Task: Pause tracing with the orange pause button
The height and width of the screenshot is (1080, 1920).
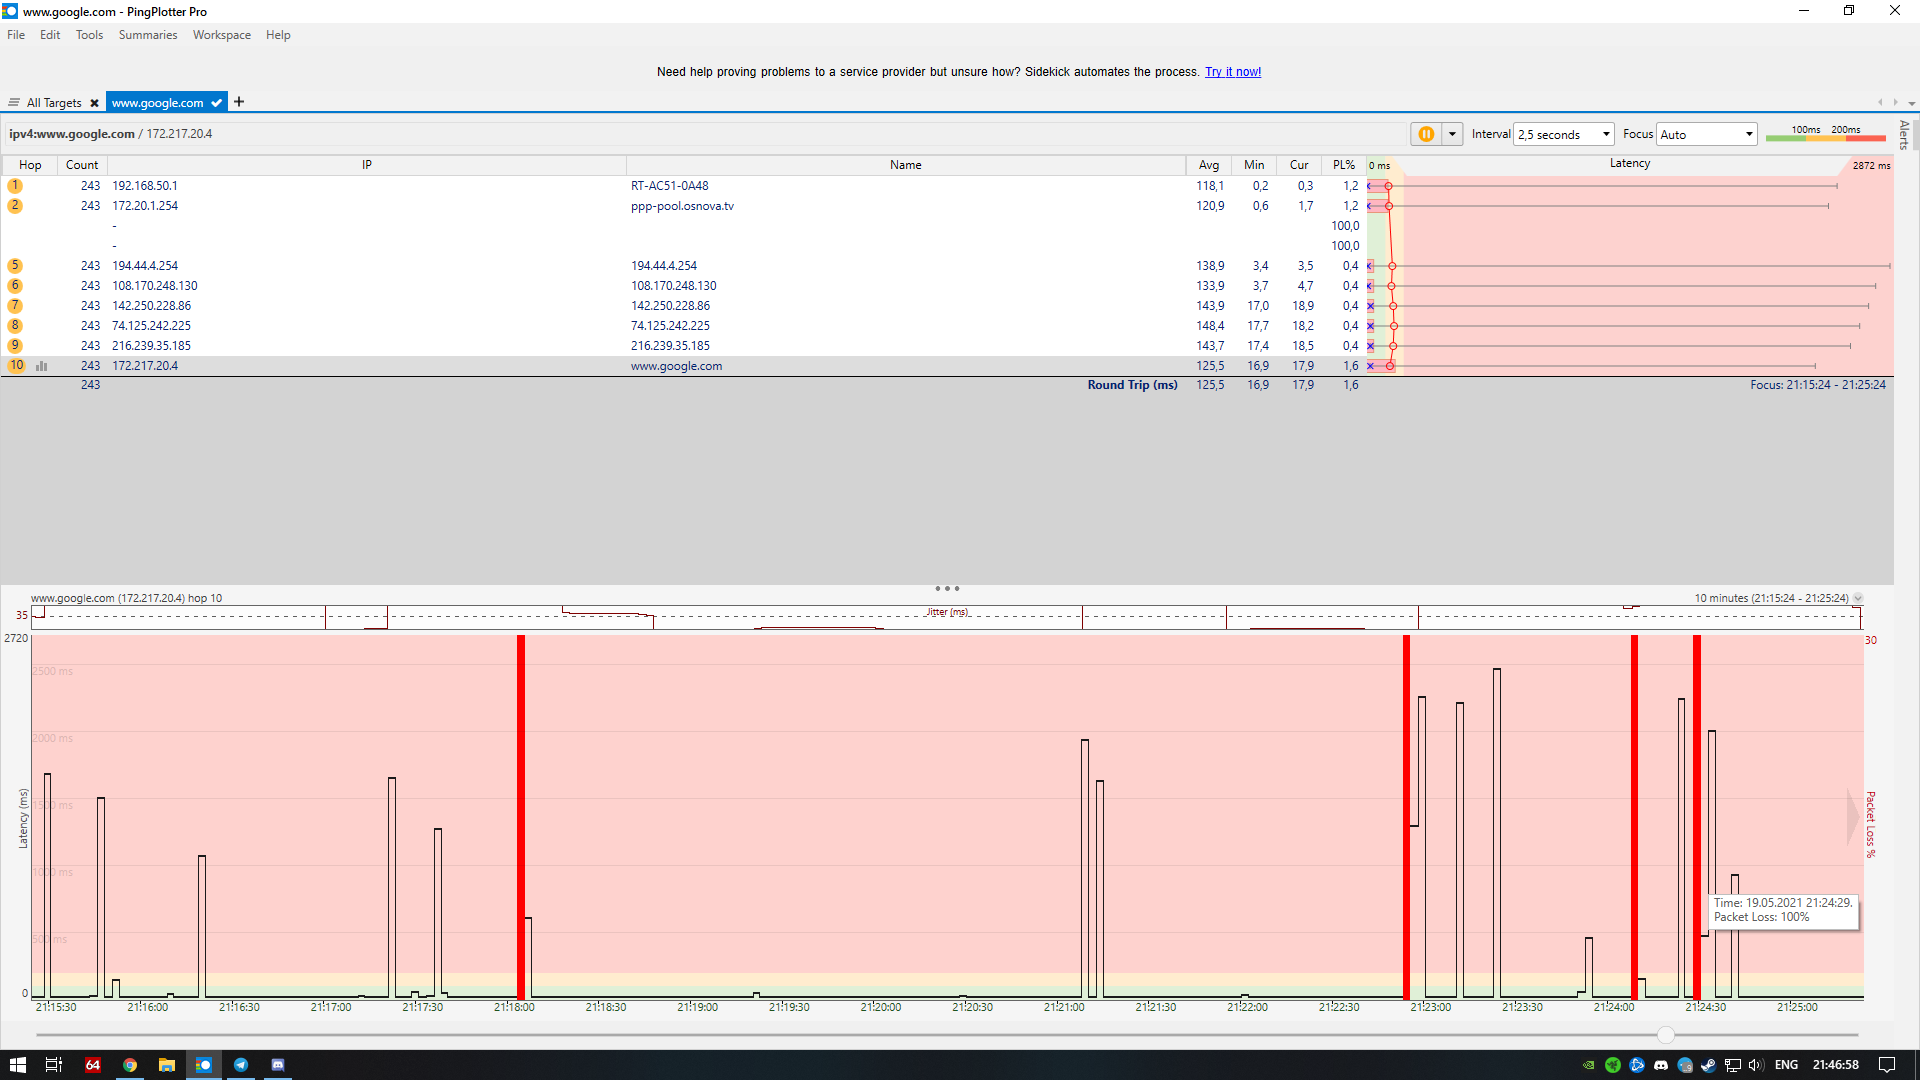Action: 1426,134
